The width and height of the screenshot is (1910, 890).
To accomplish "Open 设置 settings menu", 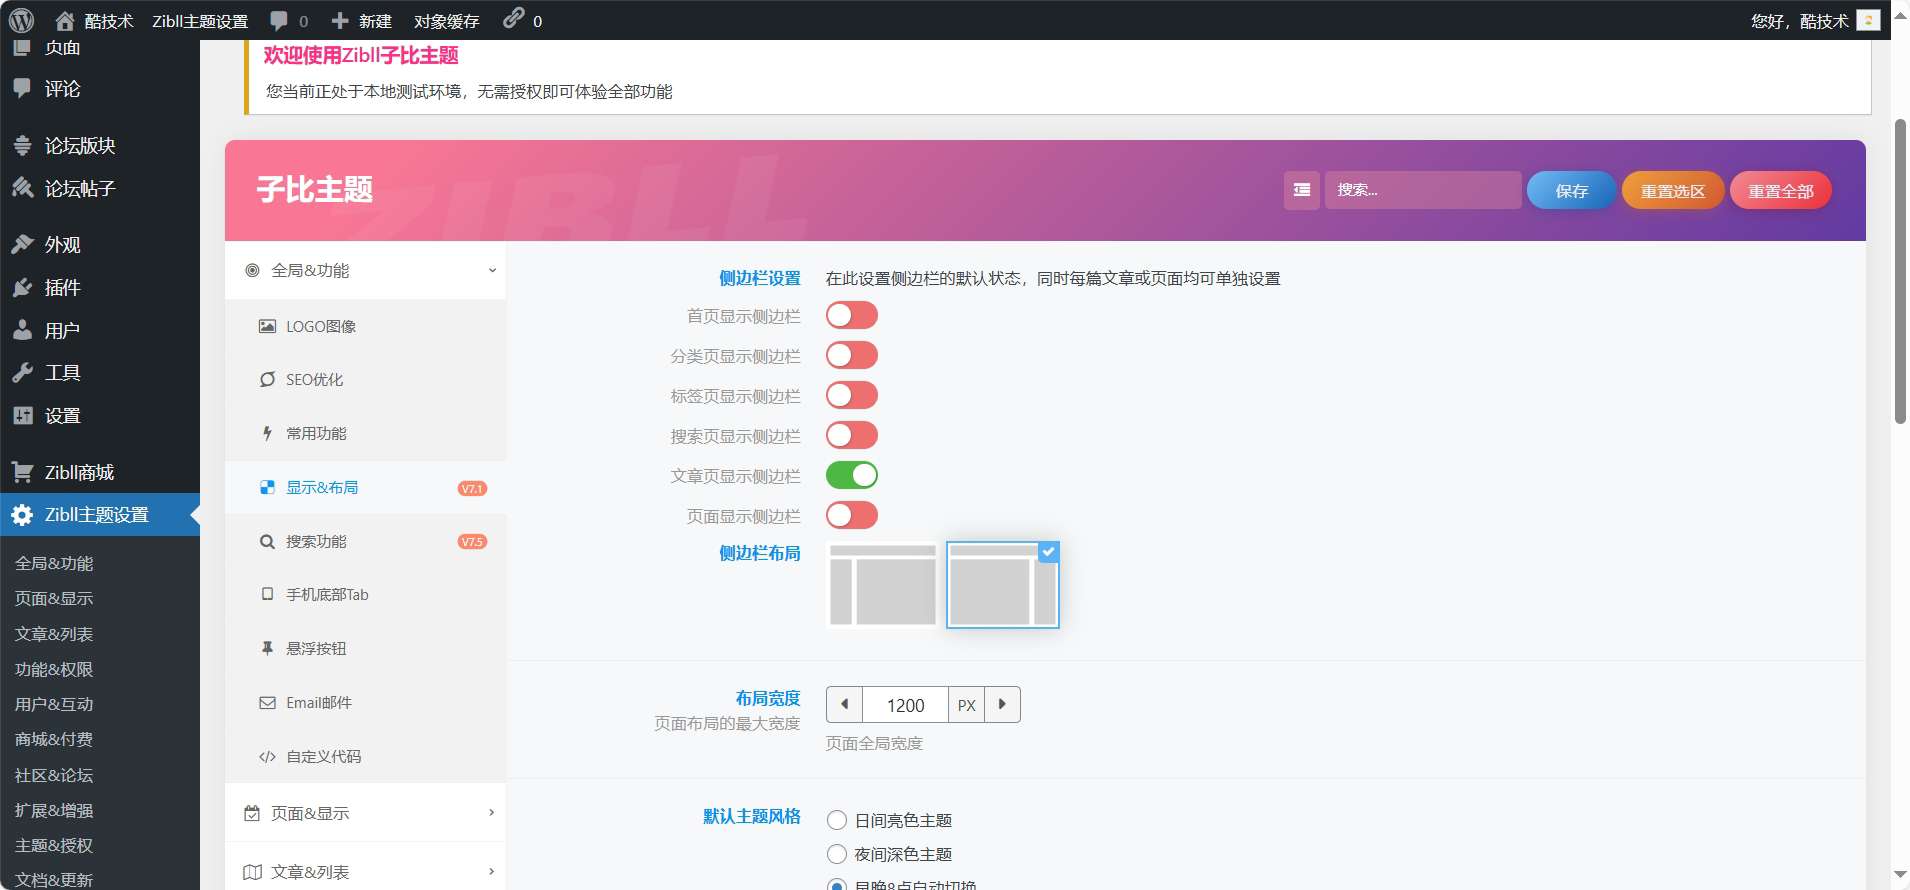I will click(x=62, y=416).
